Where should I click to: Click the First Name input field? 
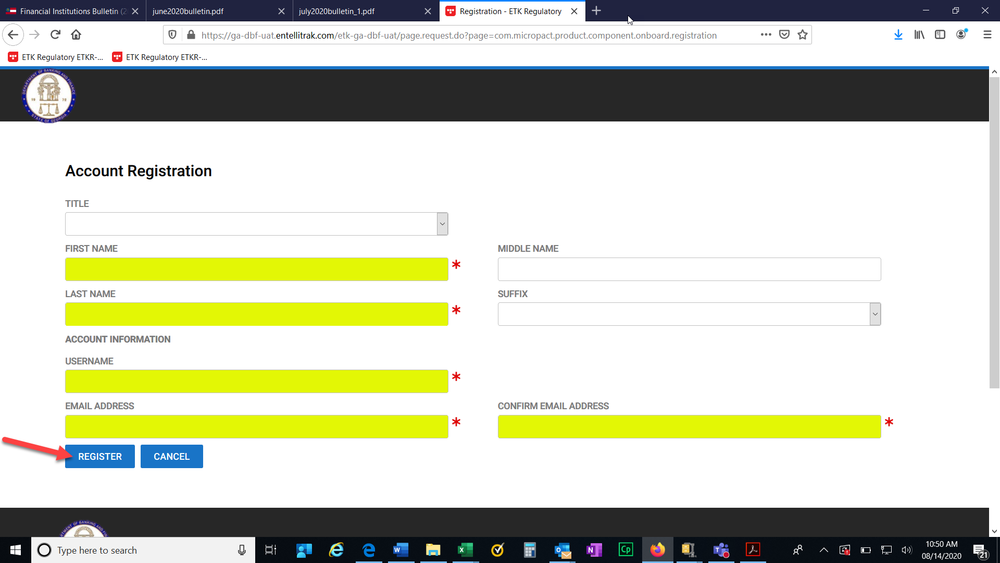click(256, 269)
